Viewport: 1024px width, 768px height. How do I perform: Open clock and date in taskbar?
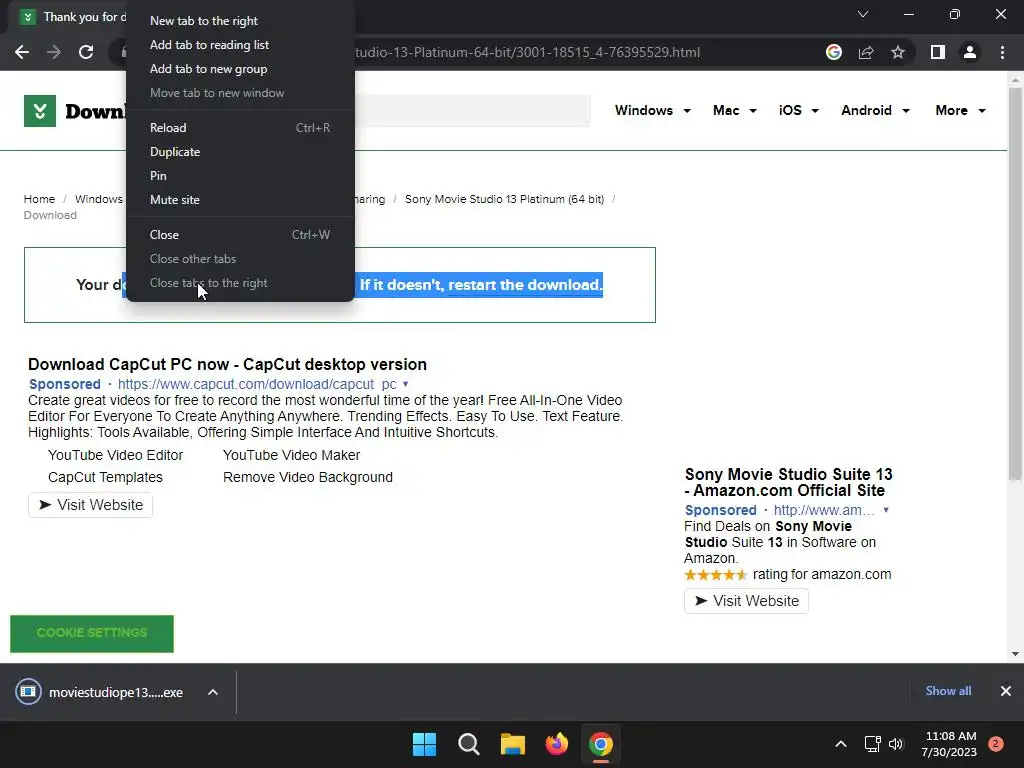(x=950, y=744)
